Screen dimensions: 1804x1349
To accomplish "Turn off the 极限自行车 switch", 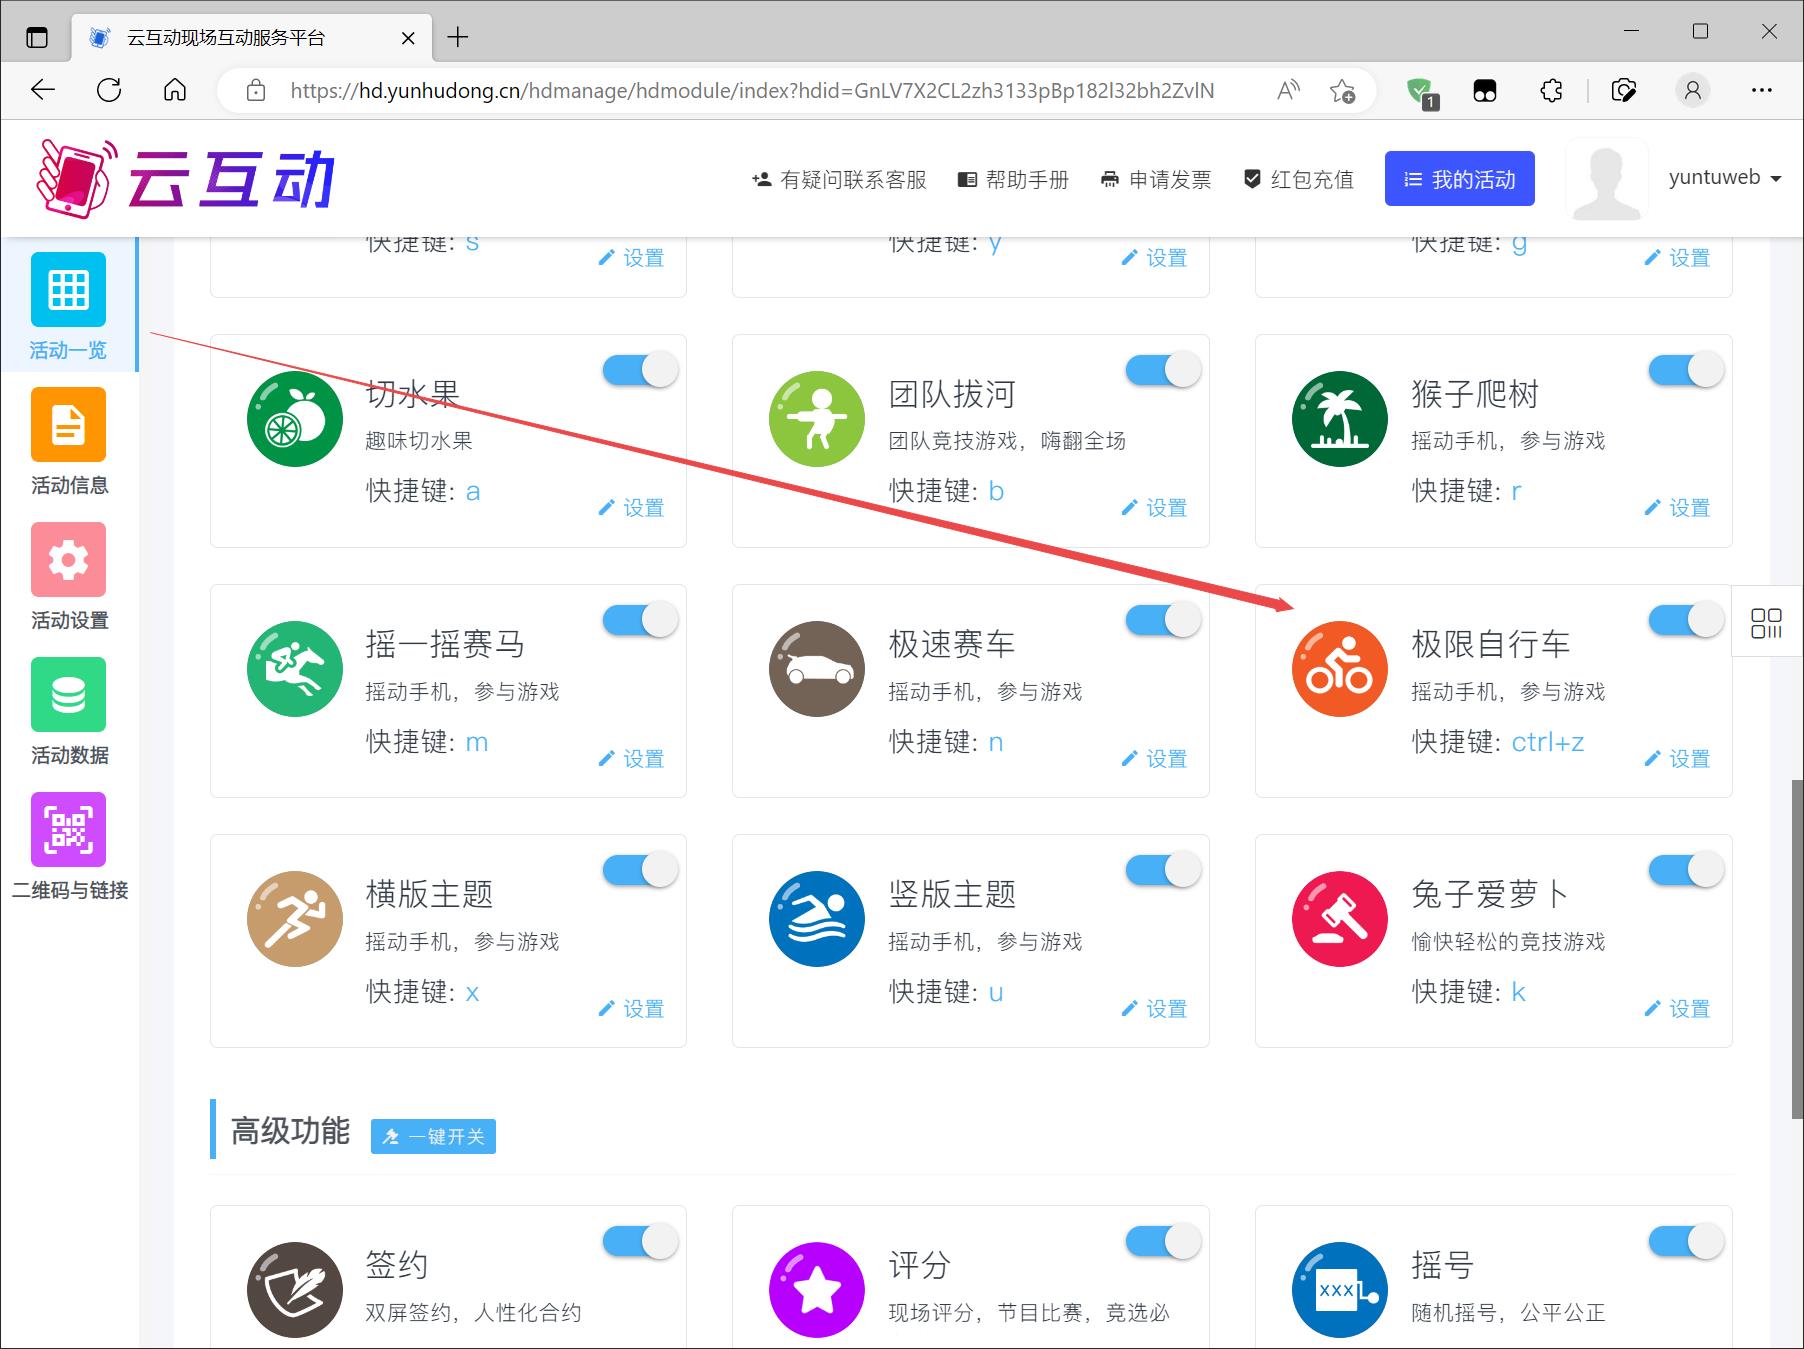I will coord(1686,620).
